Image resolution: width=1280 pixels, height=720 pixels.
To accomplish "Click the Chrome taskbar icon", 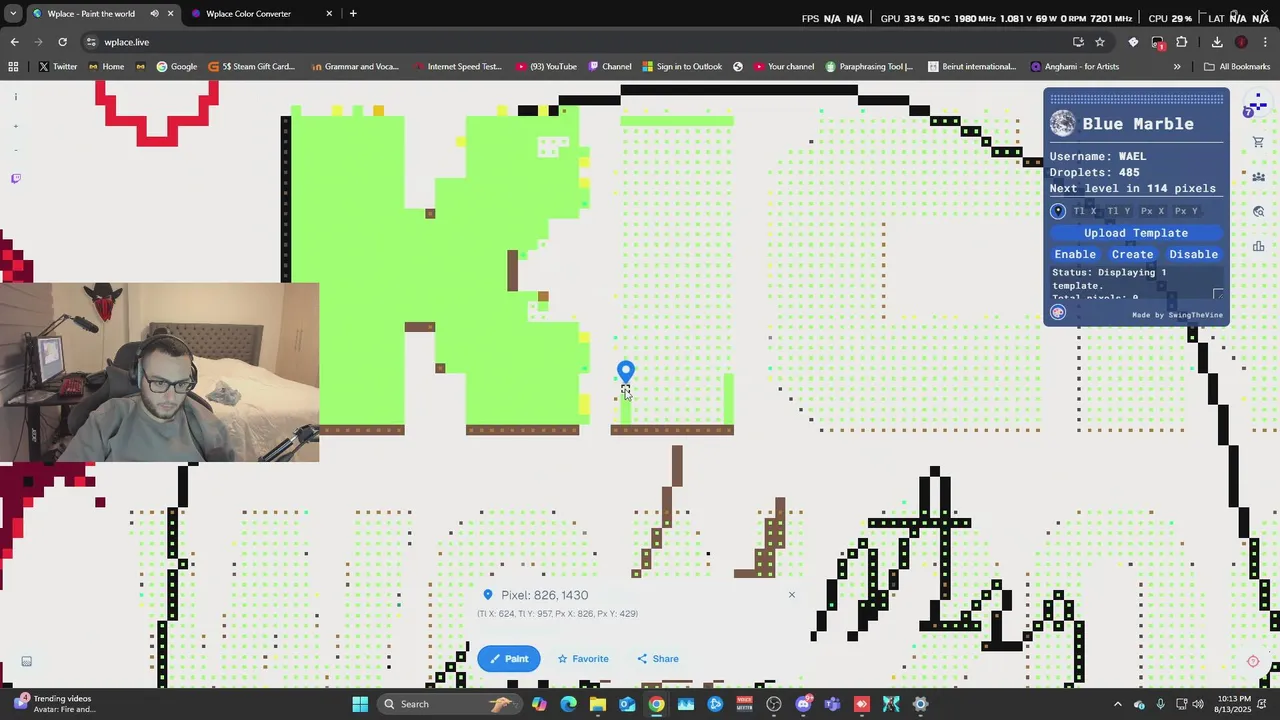I will tap(656, 704).
